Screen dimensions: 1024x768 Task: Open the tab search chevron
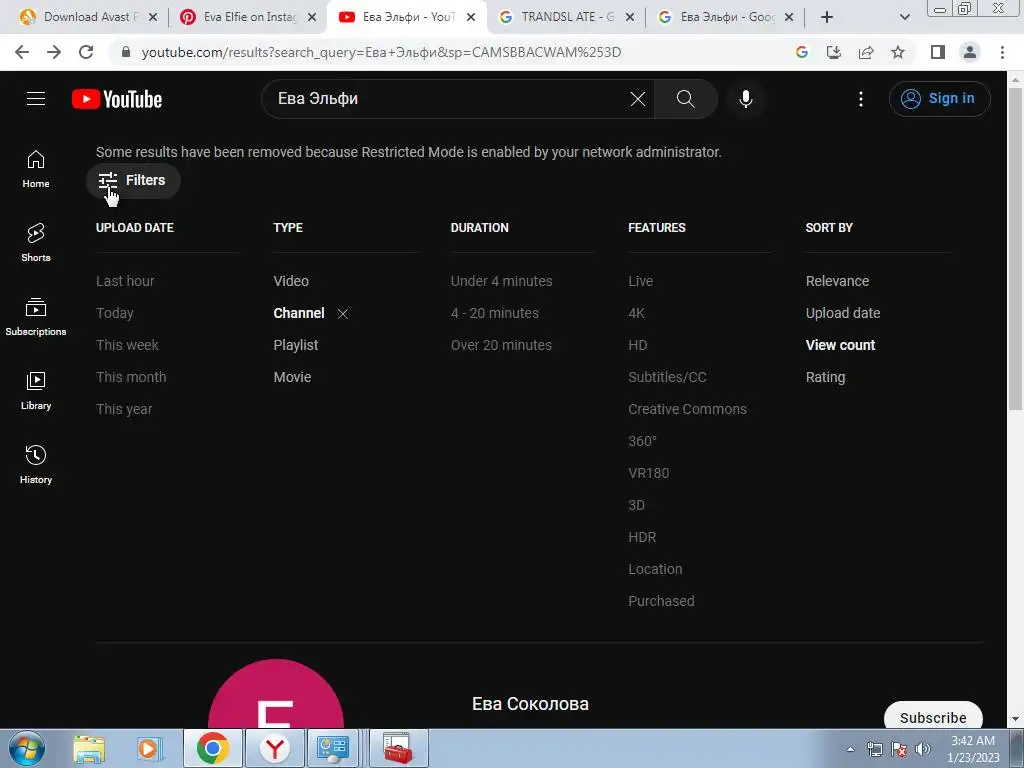click(x=904, y=17)
